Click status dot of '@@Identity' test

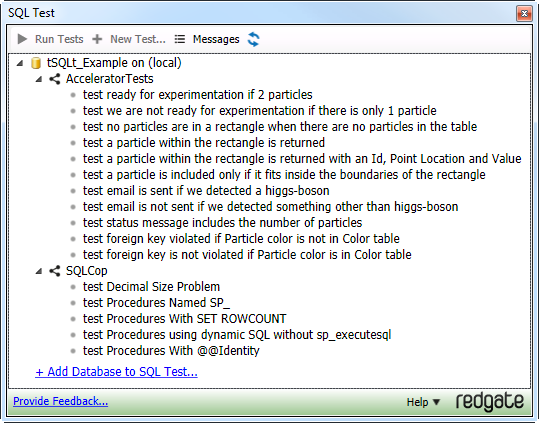pos(73,351)
